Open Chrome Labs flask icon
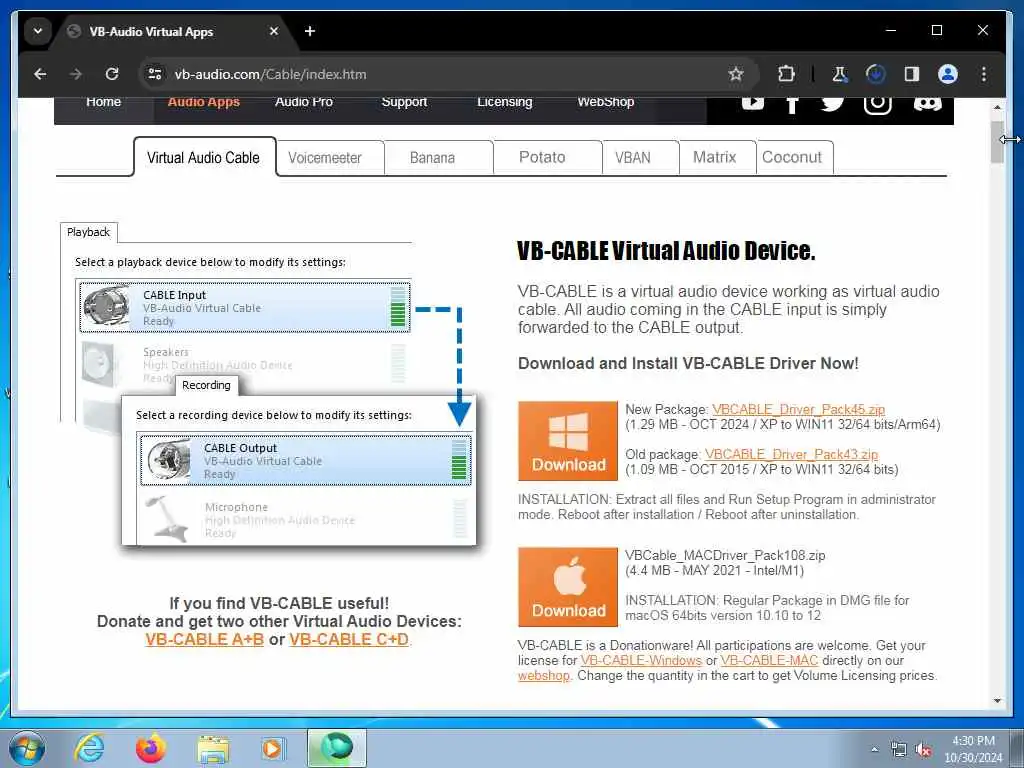The height and width of the screenshot is (768, 1024). click(x=840, y=74)
